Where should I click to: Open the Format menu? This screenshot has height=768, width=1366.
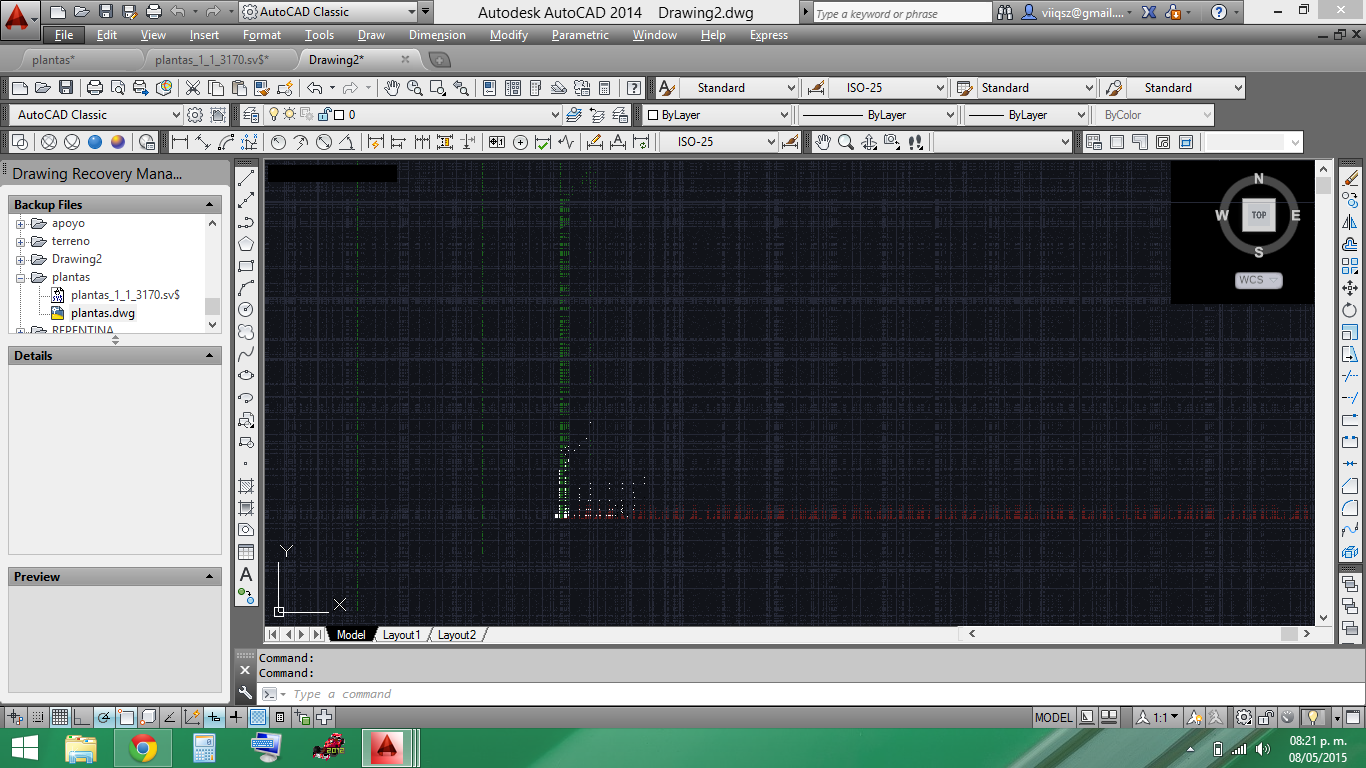[x=262, y=35]
